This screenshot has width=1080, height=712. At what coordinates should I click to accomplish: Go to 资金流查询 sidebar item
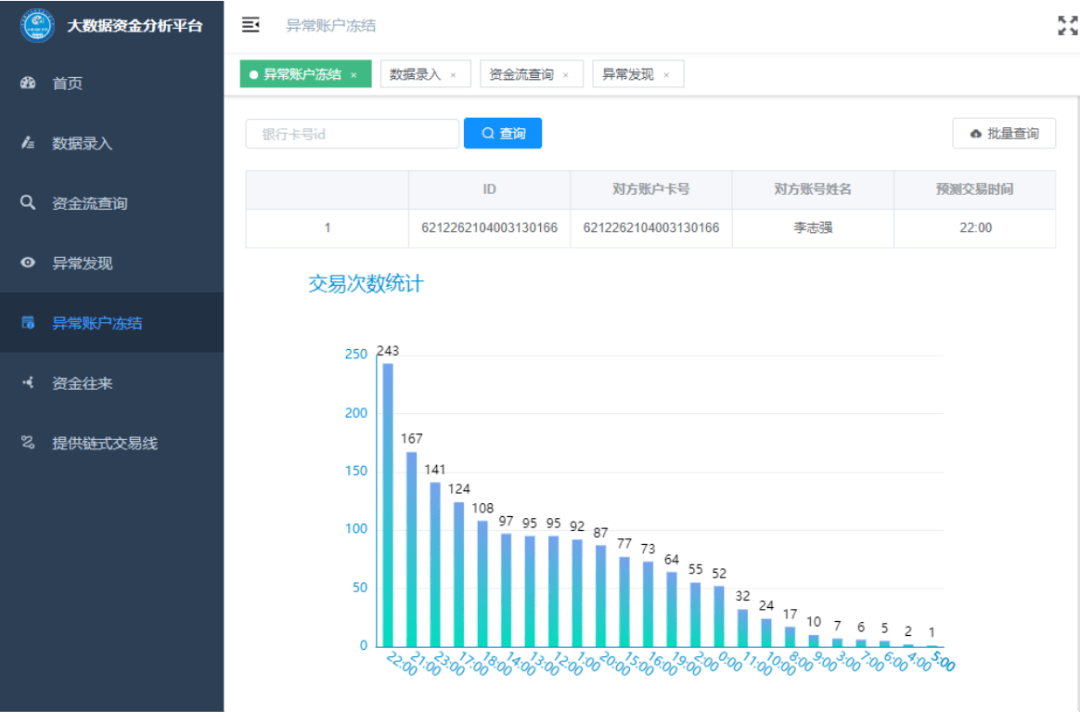pos(112,203)
